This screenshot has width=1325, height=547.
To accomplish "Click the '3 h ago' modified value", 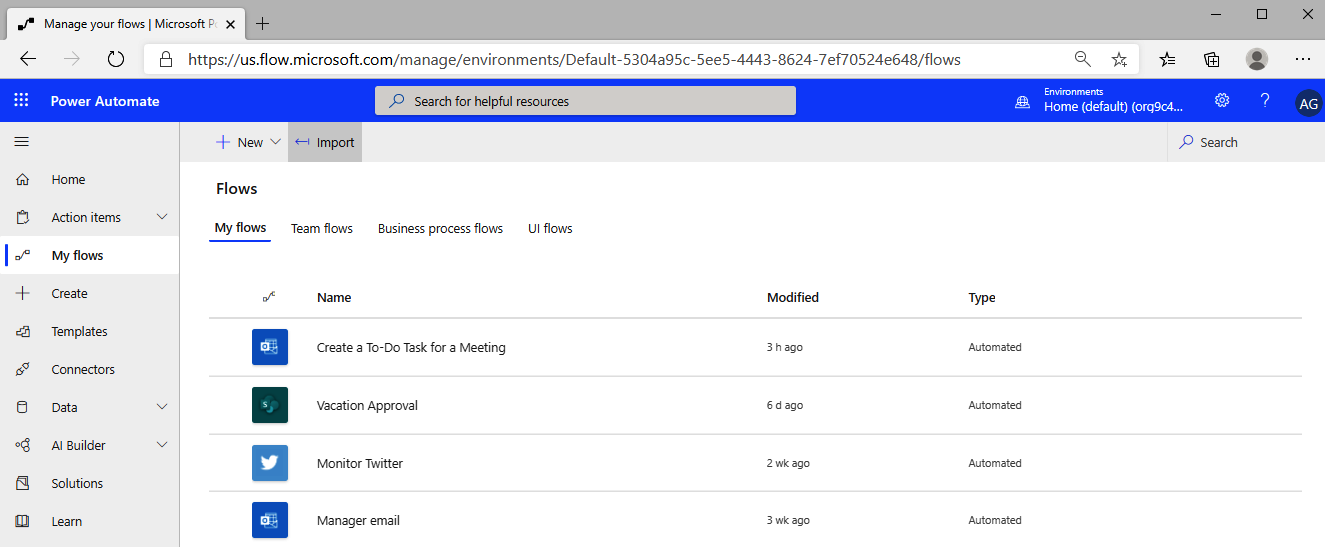I will 785,347.
